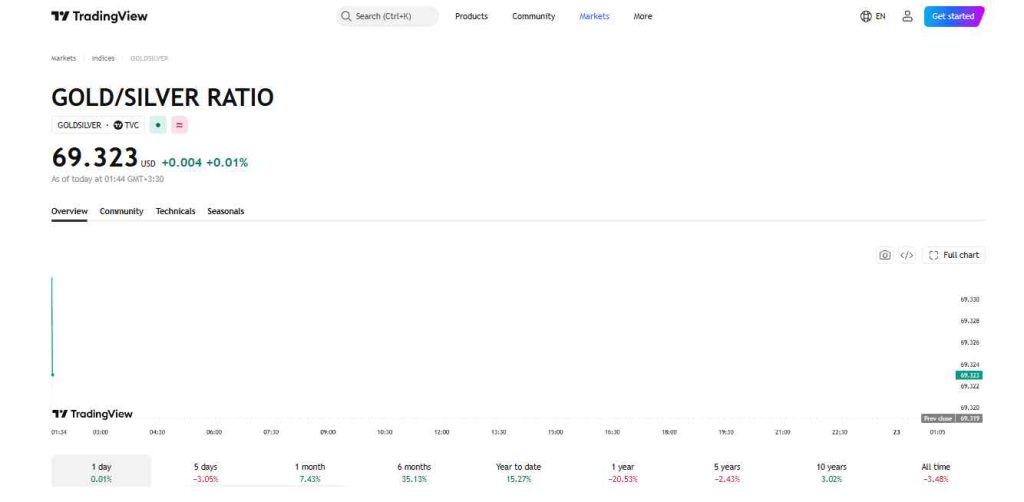Open the Products menu

click(472, 16)
